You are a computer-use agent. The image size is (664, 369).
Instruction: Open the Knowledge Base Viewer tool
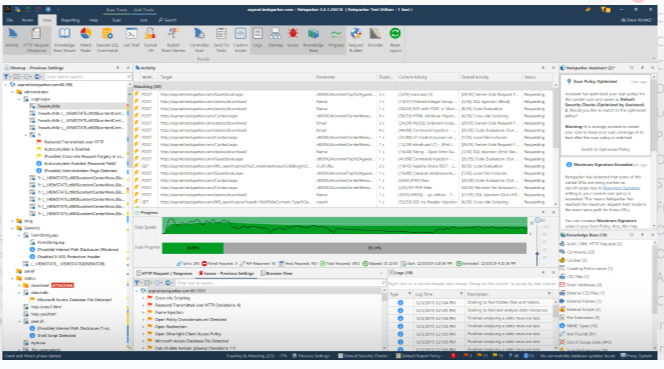(x=64, y=40)
